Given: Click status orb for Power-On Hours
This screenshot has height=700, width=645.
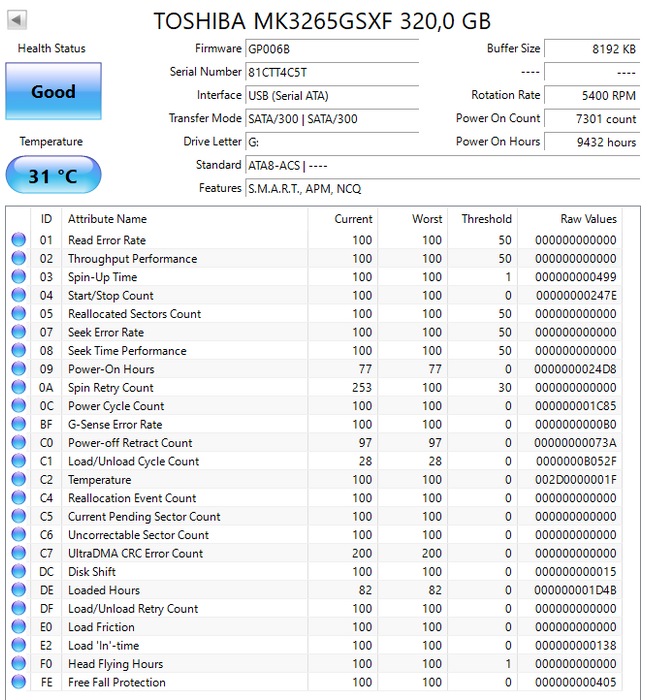Looking at the screenshot, I should tap(19, 369).
